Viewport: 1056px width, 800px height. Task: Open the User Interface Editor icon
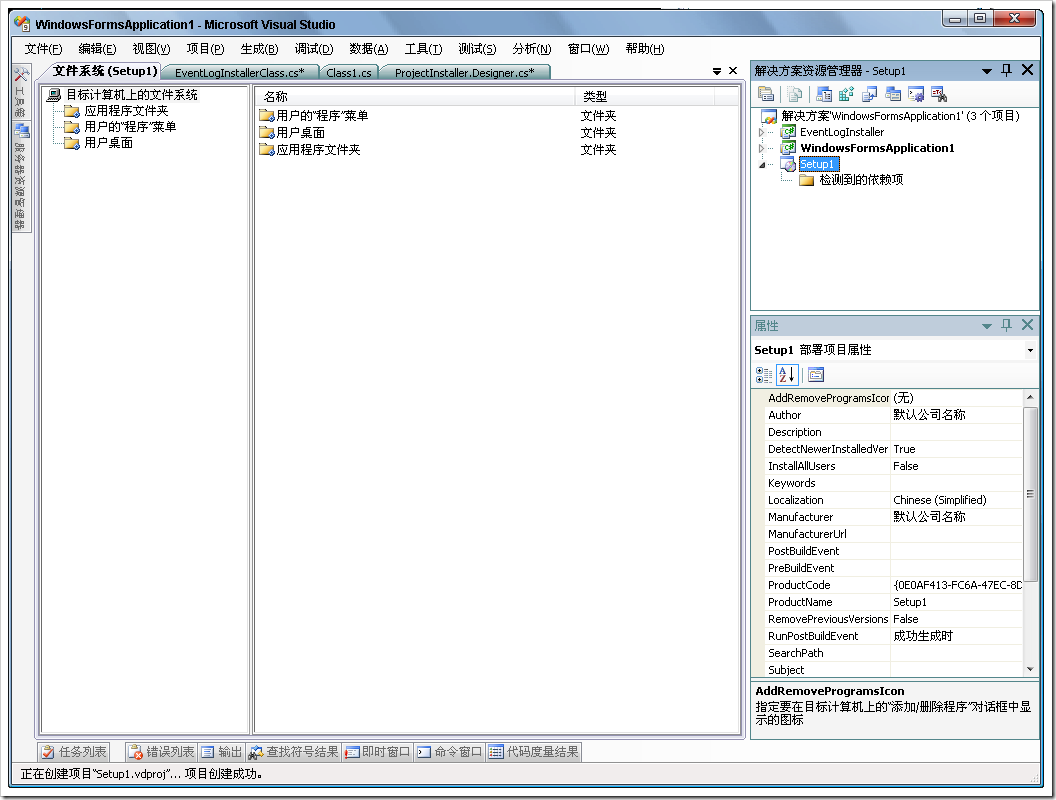pyautogui.click(x=893, y=94)
